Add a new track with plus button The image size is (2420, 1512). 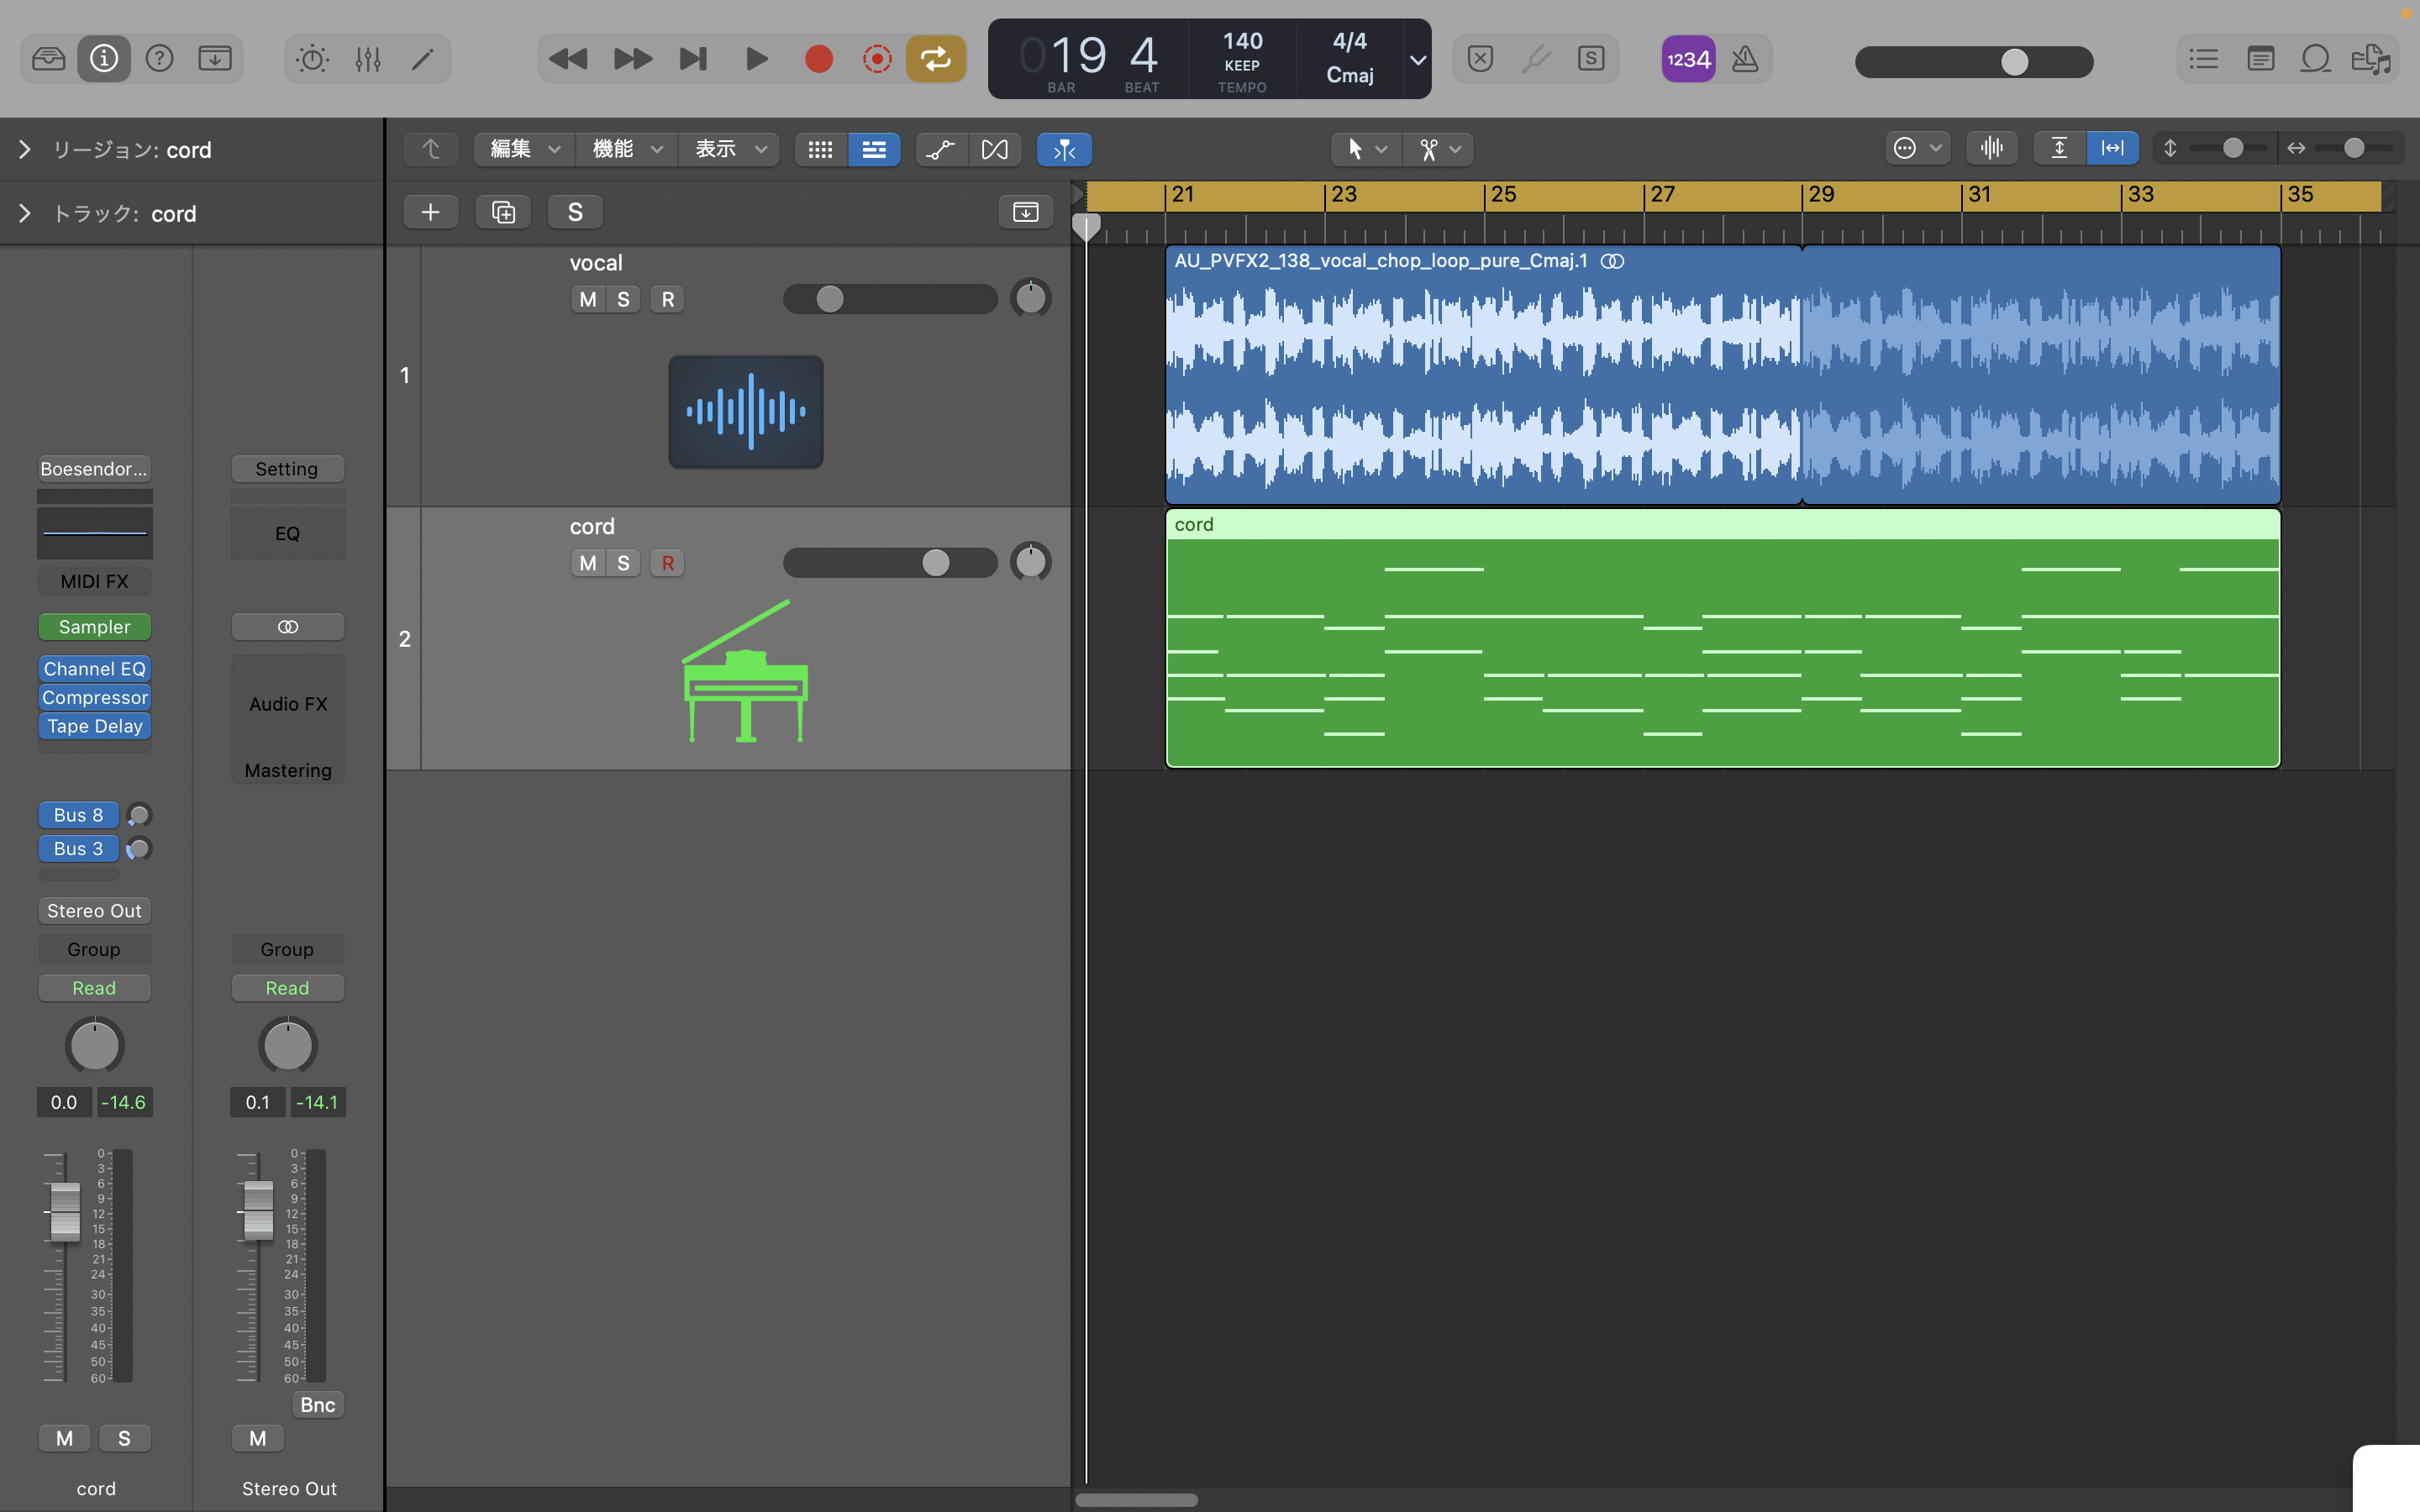(431, 212)
